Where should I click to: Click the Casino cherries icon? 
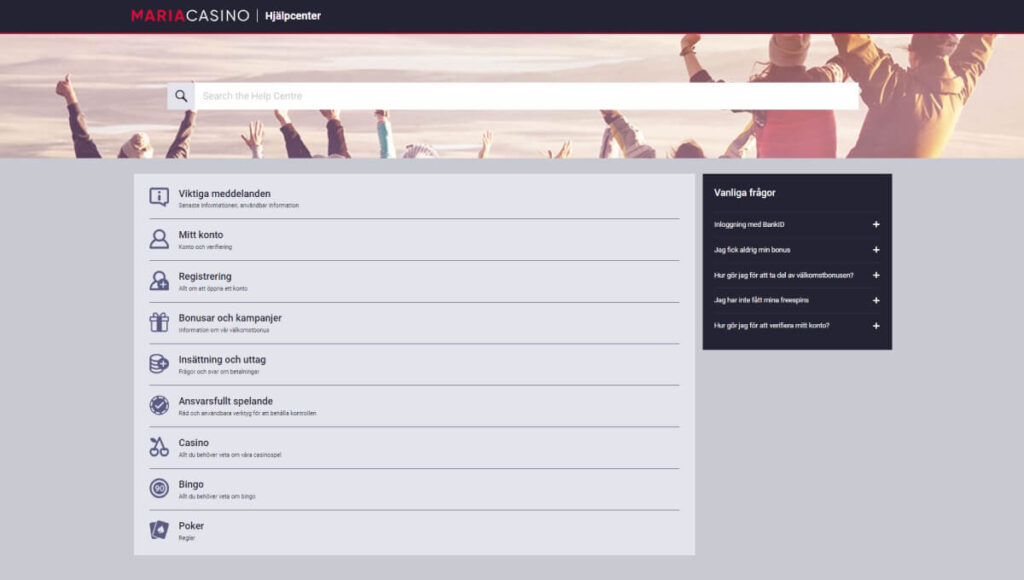(x=159, y=447)
